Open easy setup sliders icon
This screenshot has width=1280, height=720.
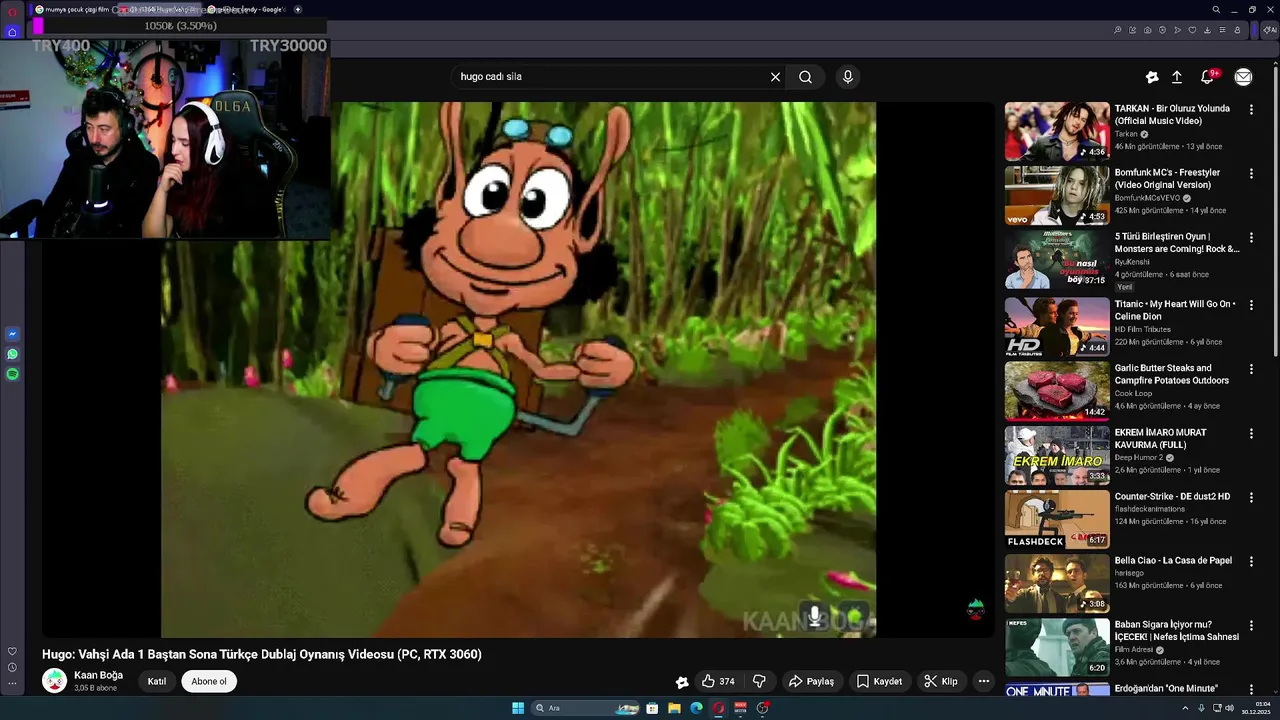click(x=1222, y=30)
